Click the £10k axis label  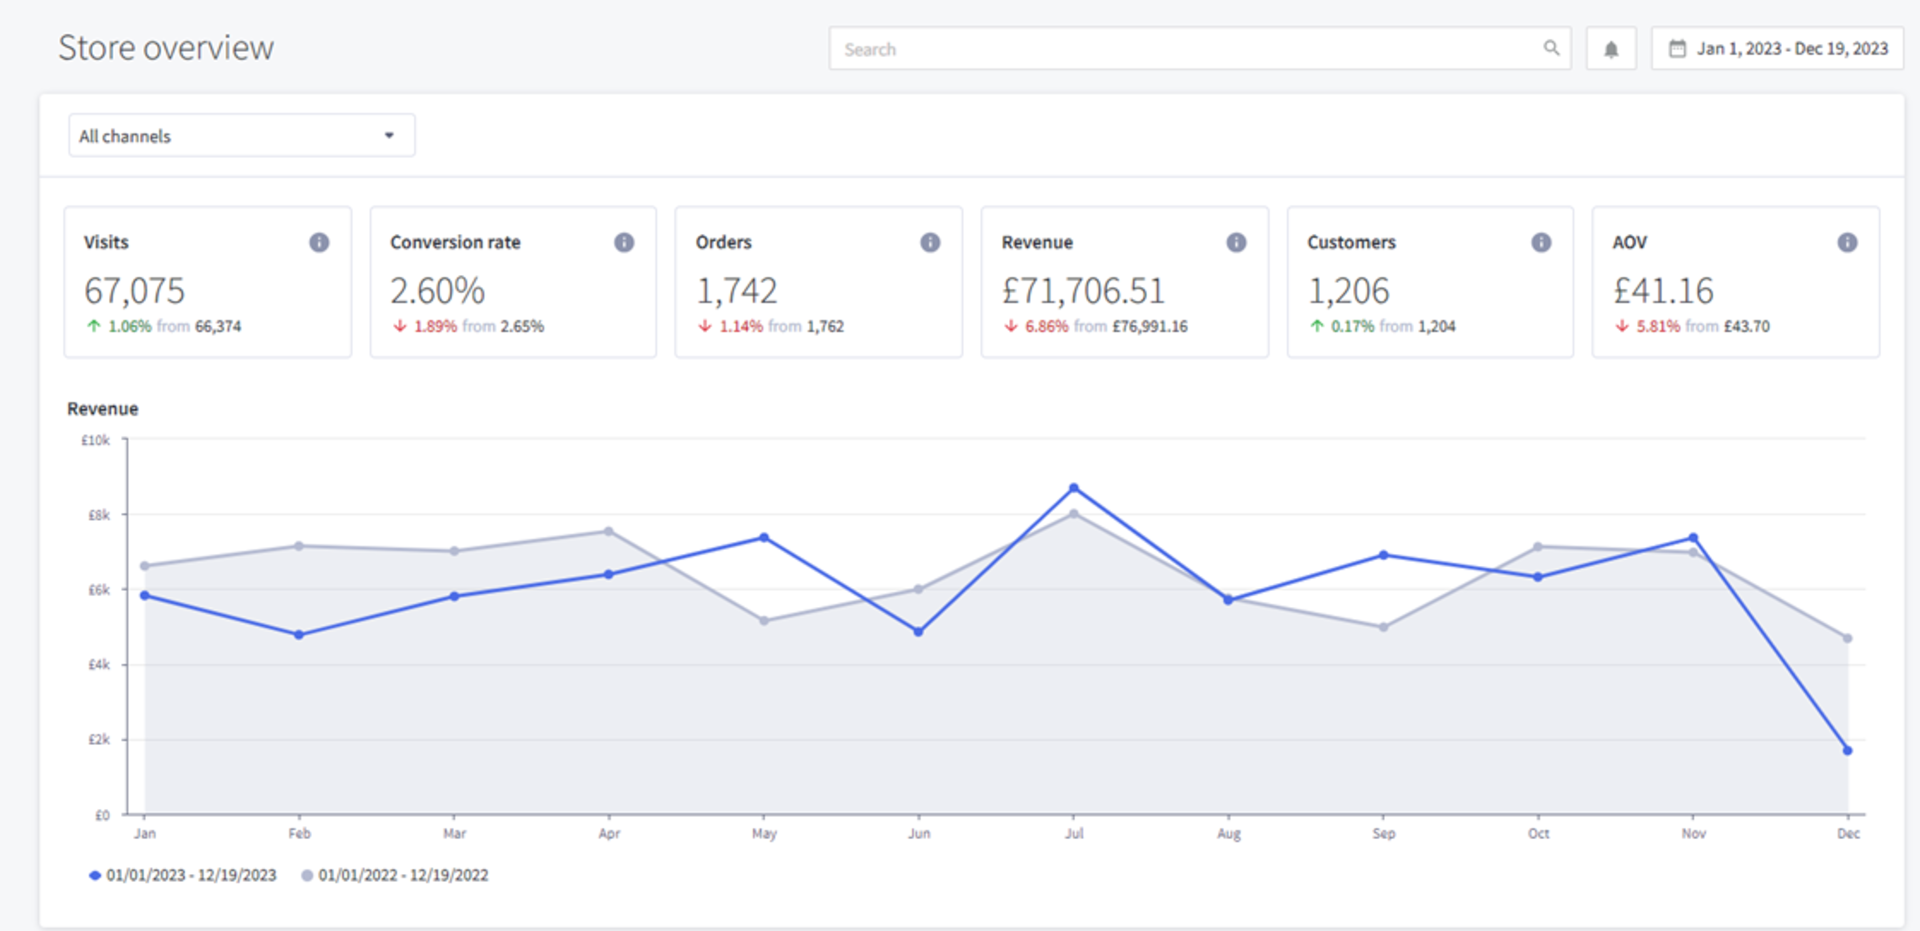tap(96, 440)
